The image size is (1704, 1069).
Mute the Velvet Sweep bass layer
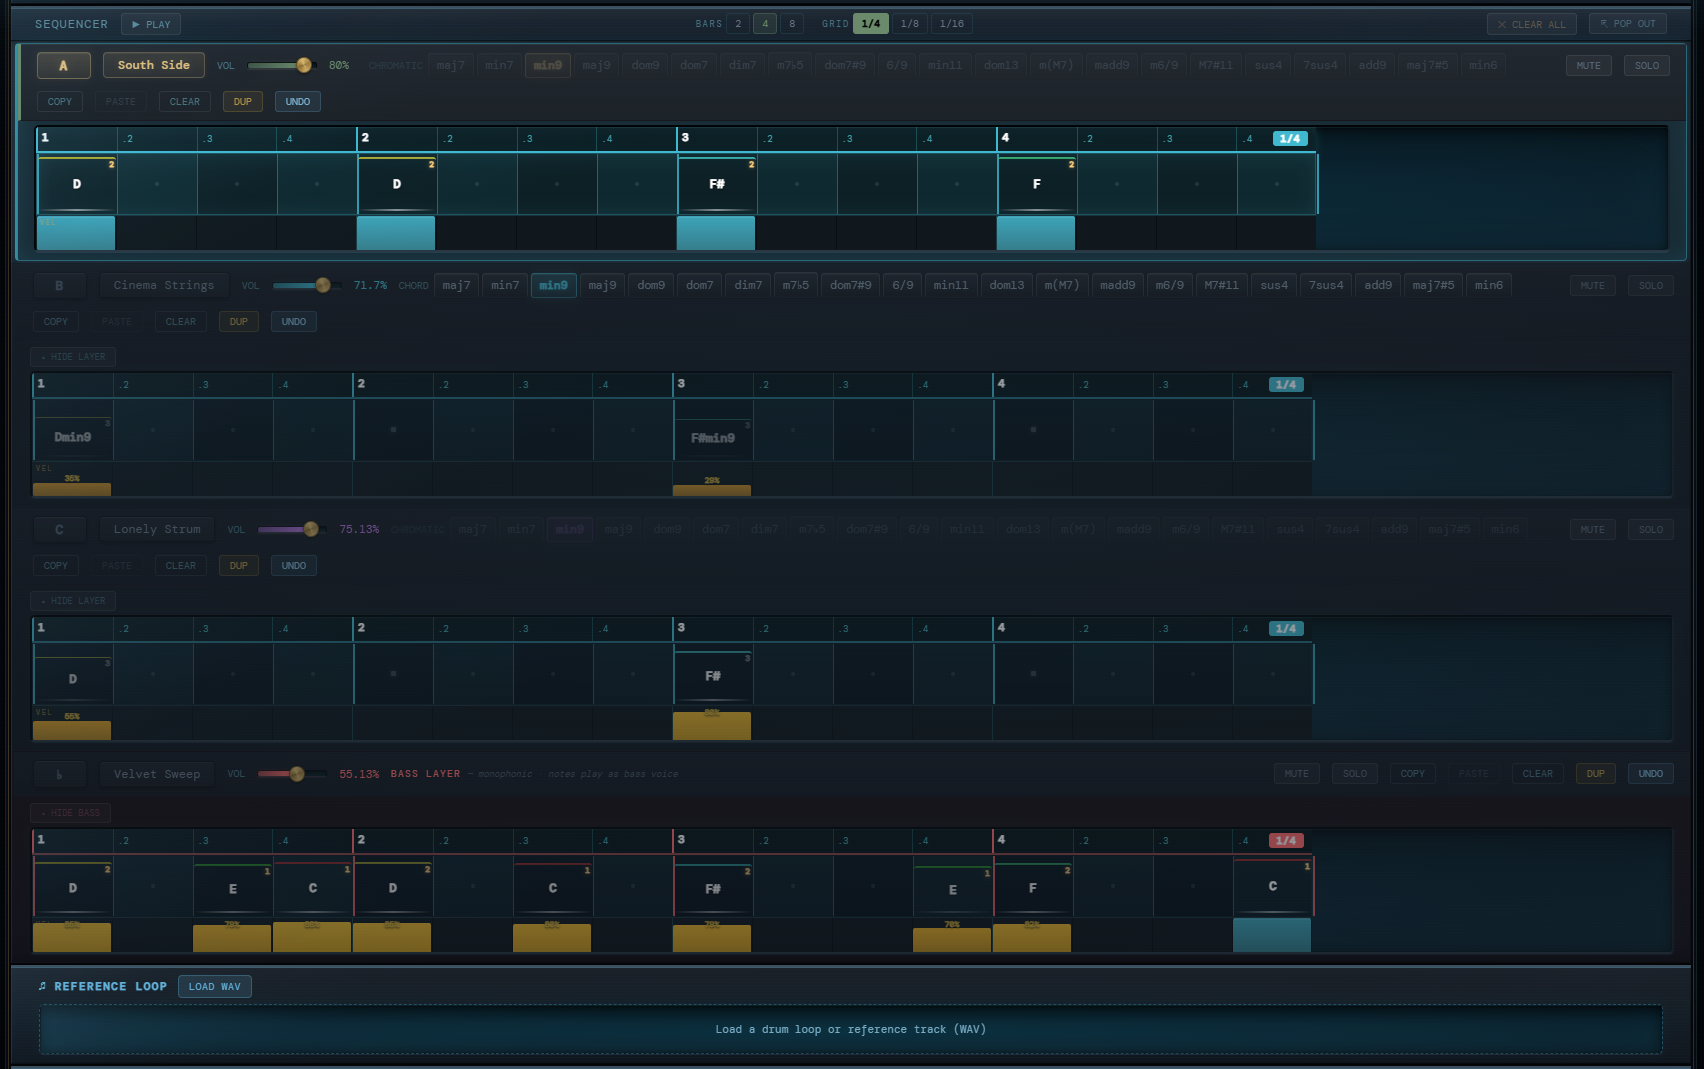pos(1296,772)
